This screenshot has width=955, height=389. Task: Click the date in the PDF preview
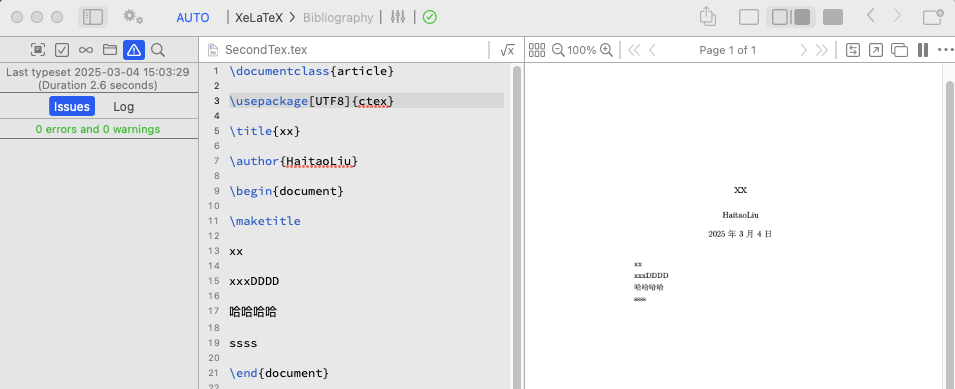click(740, 234)
